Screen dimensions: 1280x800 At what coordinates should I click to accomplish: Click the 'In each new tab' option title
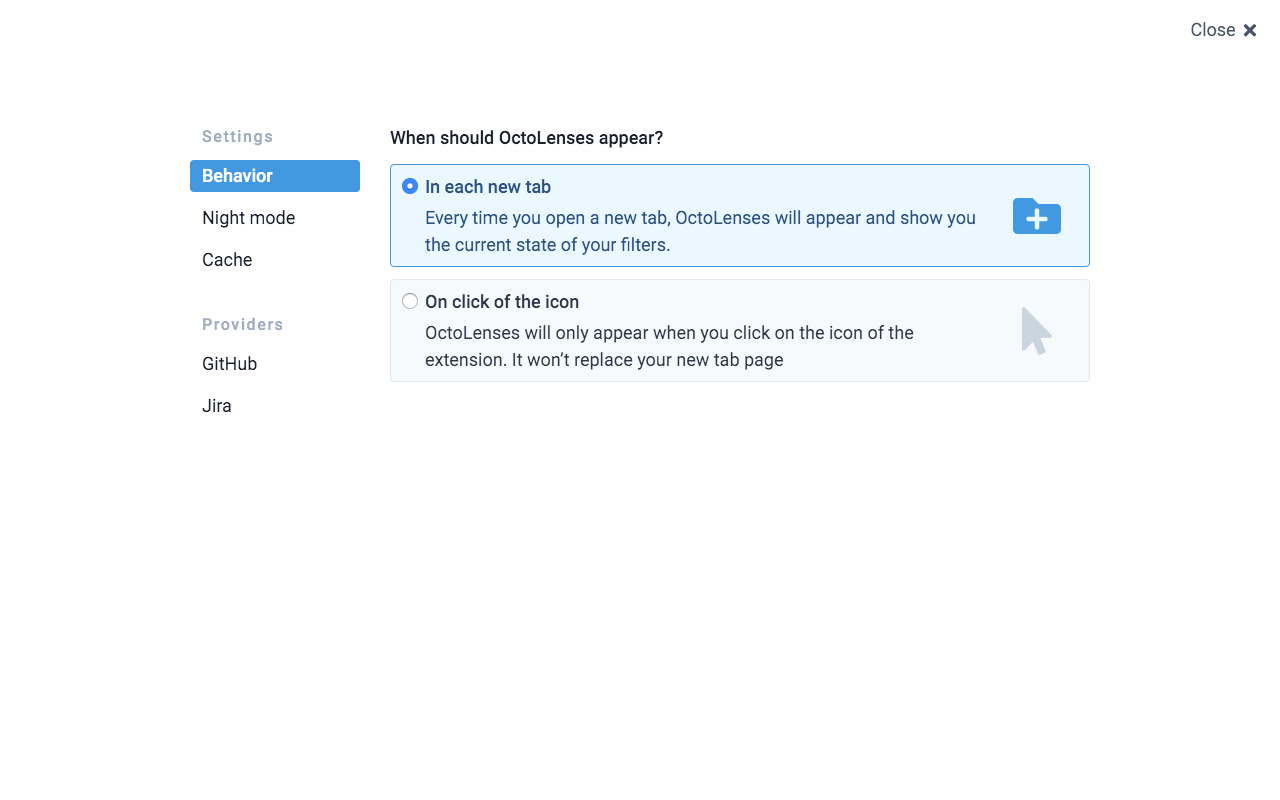[488, 187]
